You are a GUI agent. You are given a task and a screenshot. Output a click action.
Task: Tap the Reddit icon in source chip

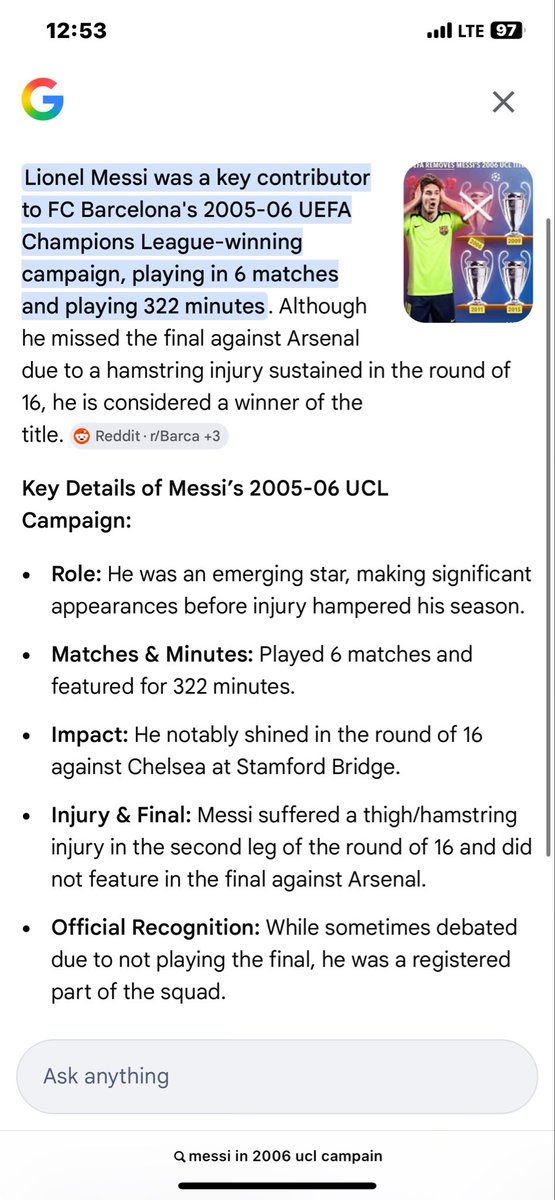tap(82, 437)
